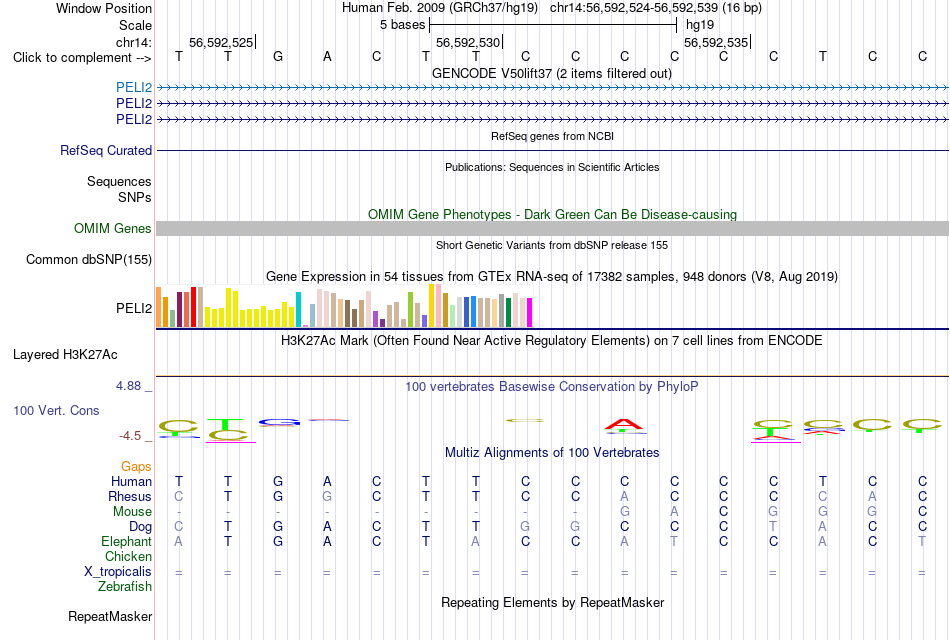Click the H3K27Ac Mark ENCODE track title
Image resolution: width=950 pixels, height=640 pixels.
[x=552, y=341]
